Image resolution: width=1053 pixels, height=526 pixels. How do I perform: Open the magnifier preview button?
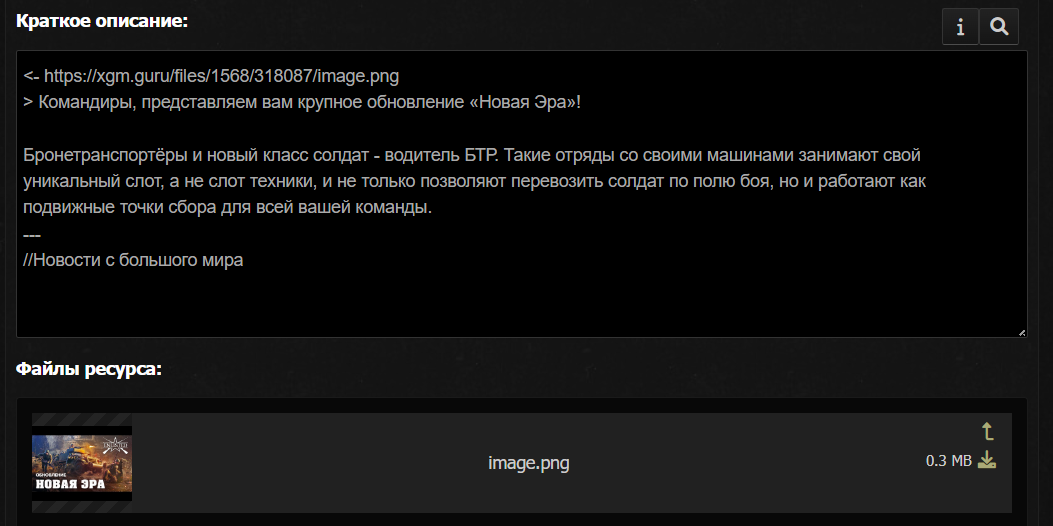pyautogui.click(x=998, y=27)
